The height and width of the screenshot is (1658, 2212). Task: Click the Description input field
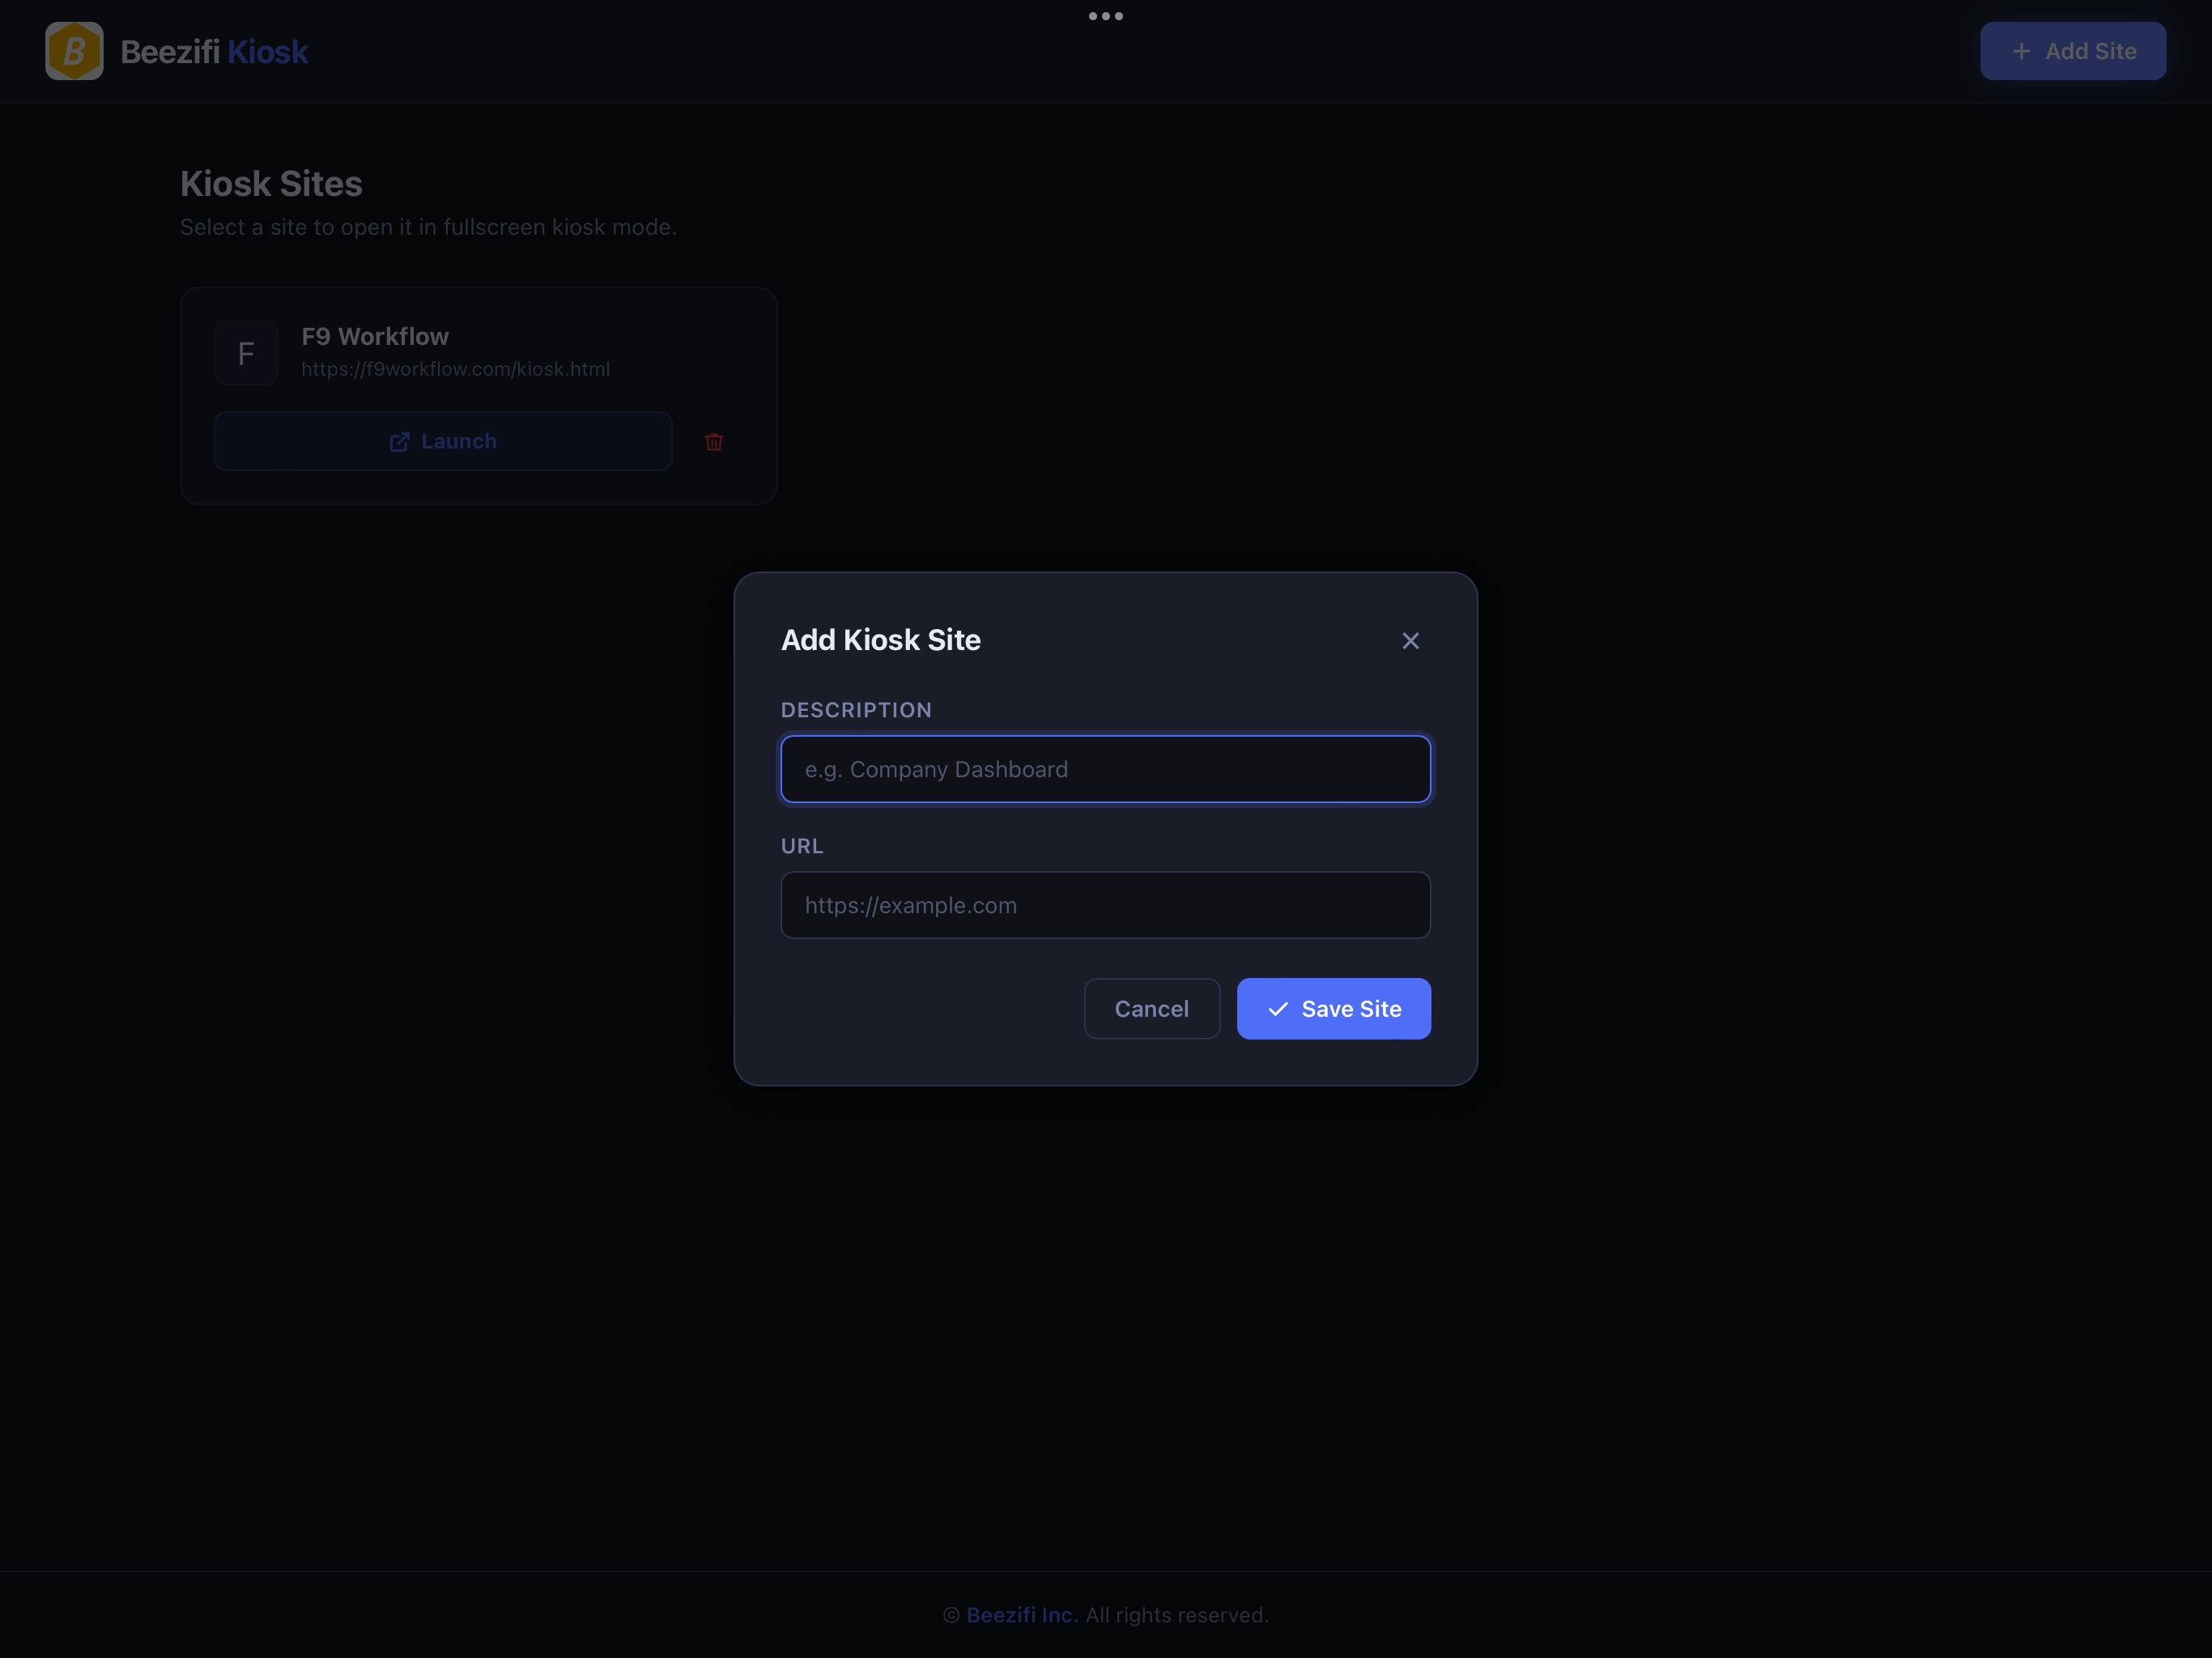[x=1105, y=769]
